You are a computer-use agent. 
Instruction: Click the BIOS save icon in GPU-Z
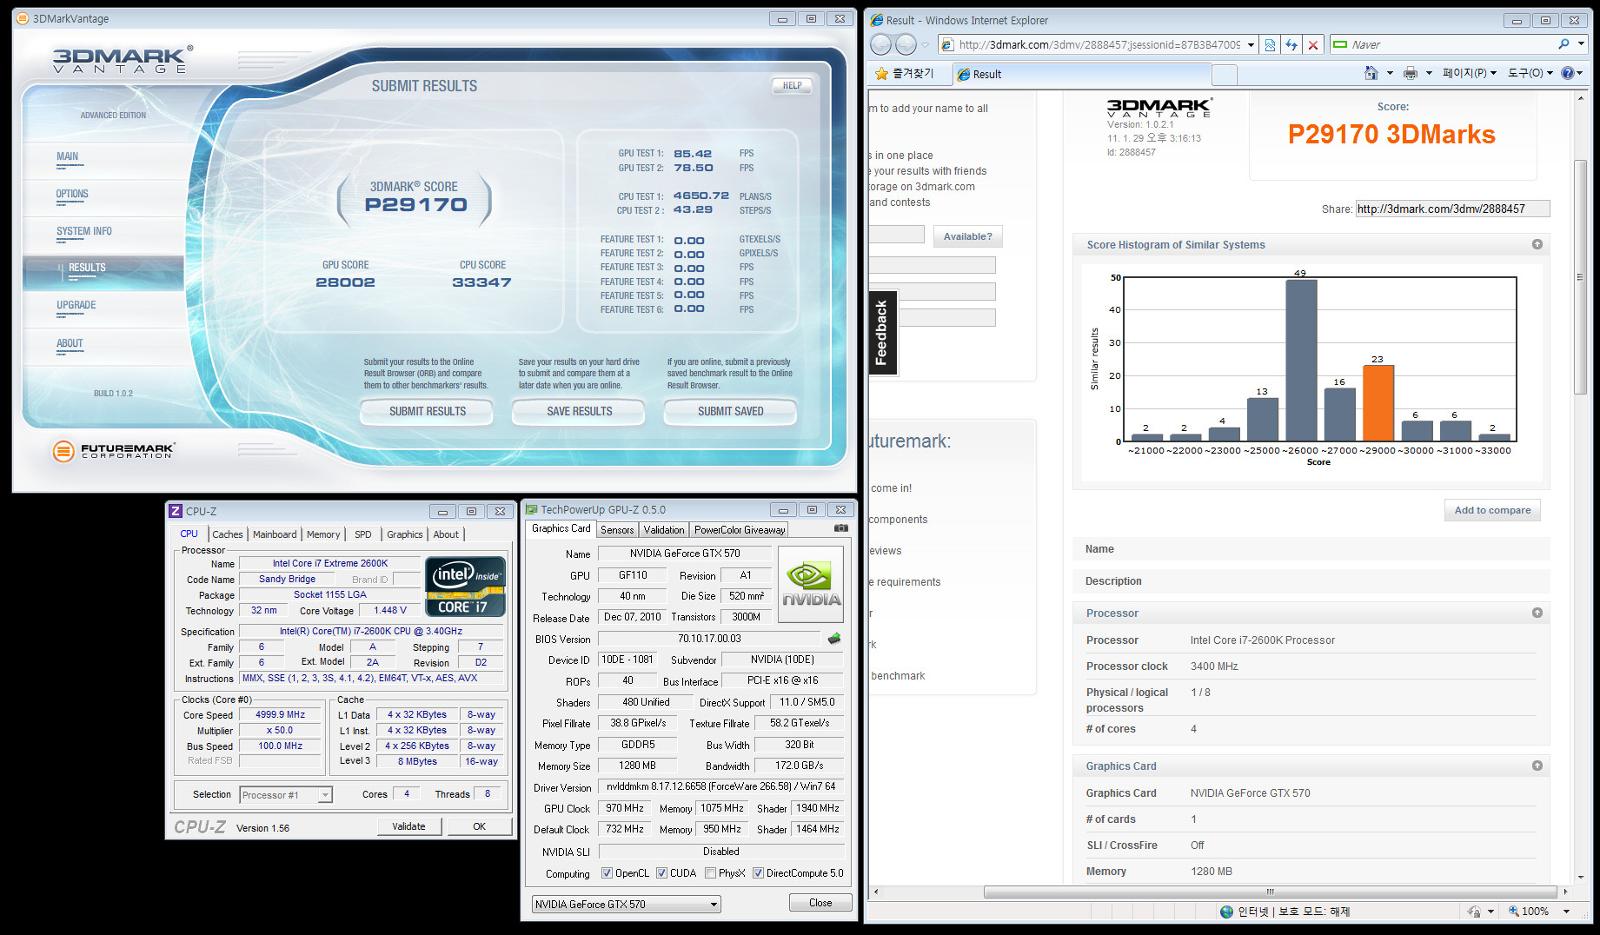coord(834,638)
